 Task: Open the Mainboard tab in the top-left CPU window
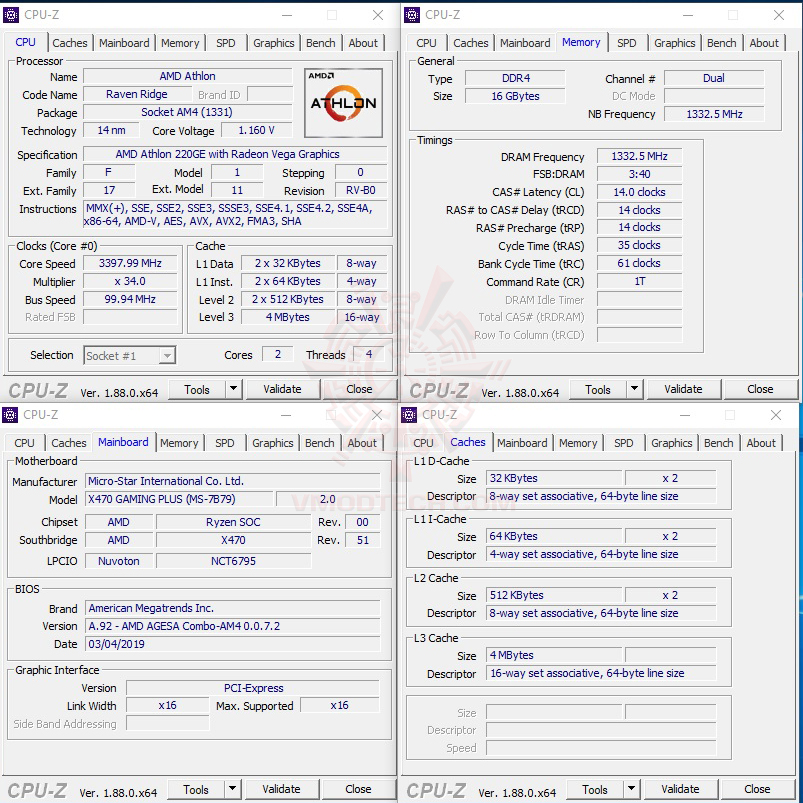pyautogui.click(x=124, y=43)
